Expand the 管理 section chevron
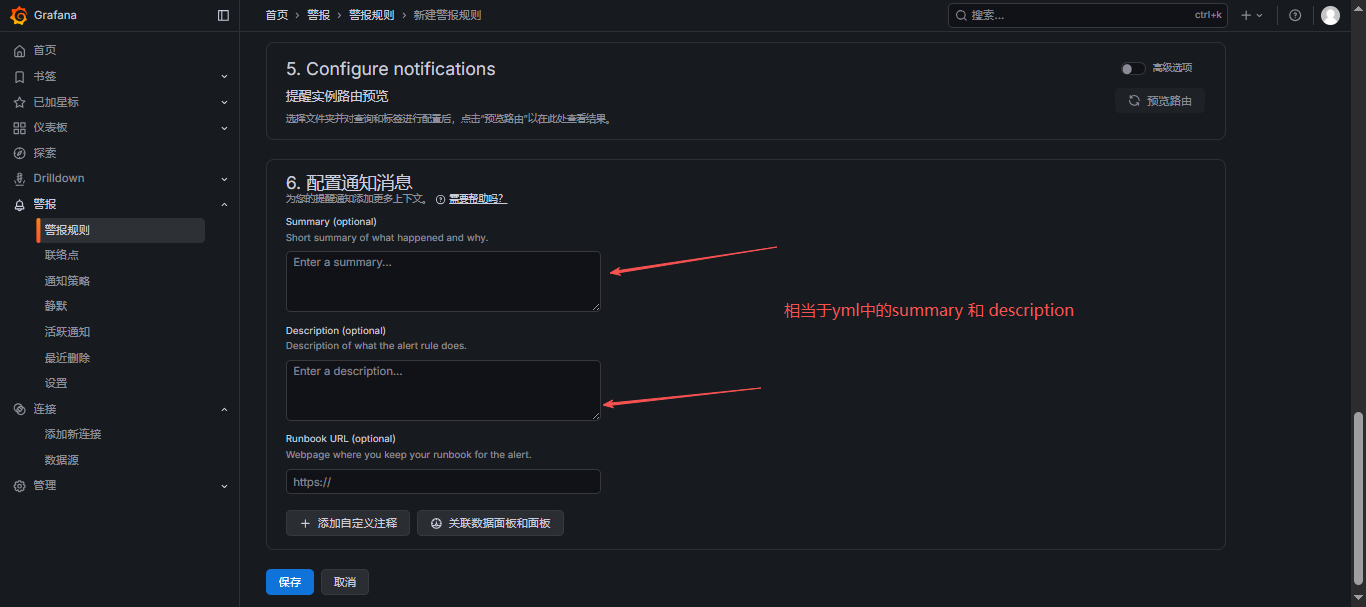Viewport: 1366px width, 607px height. (x=224, y=485)
